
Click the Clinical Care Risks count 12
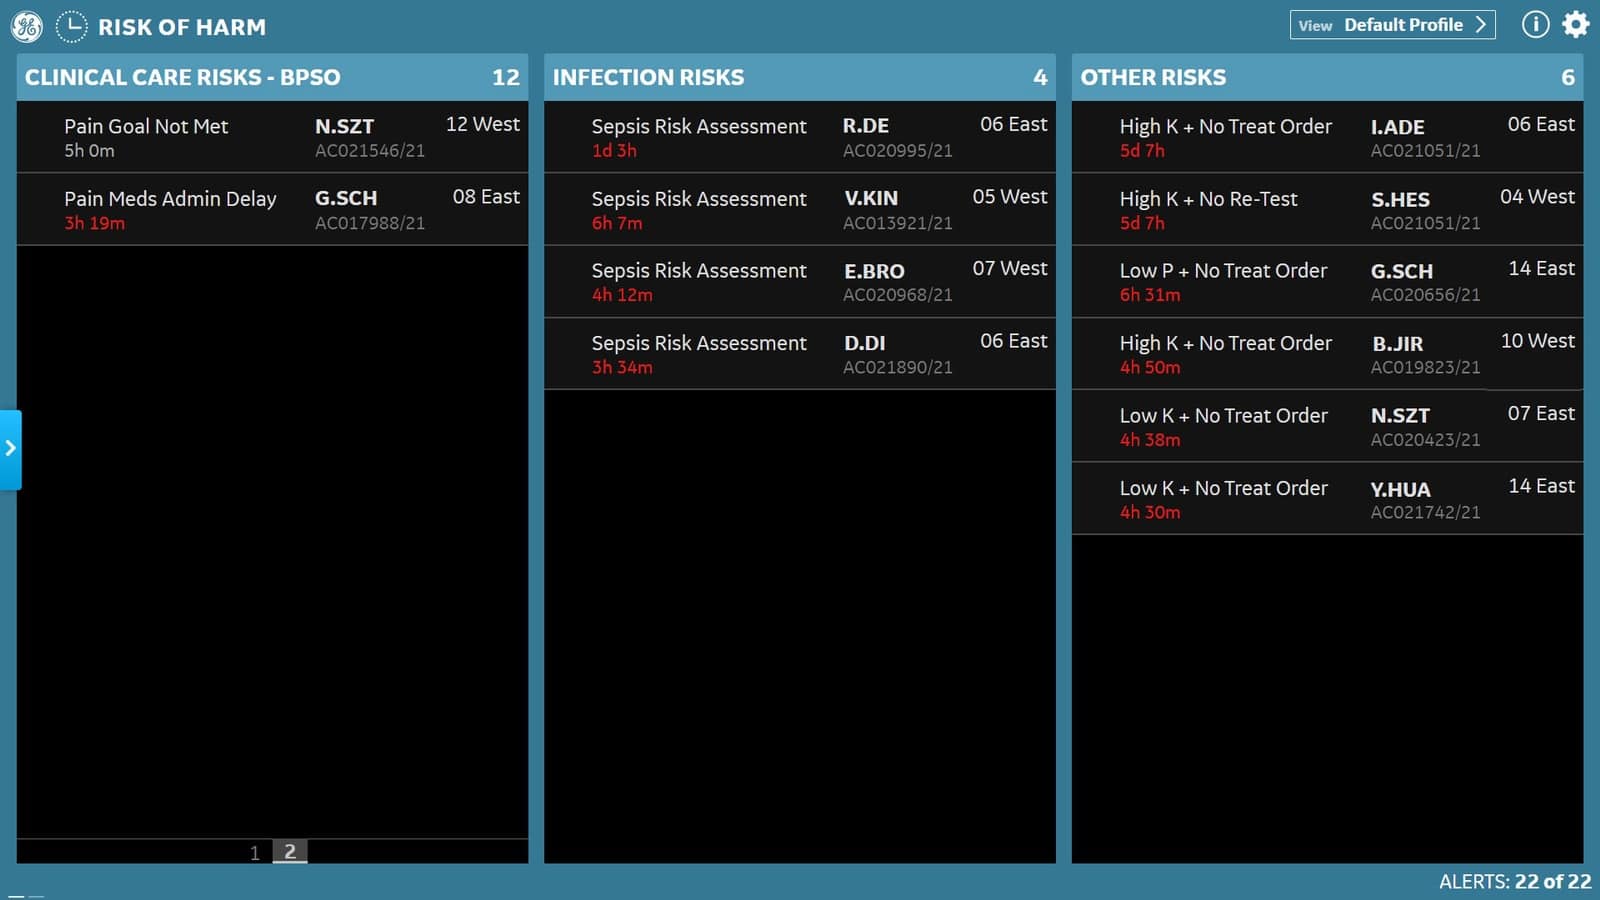[x=506, y=77]
